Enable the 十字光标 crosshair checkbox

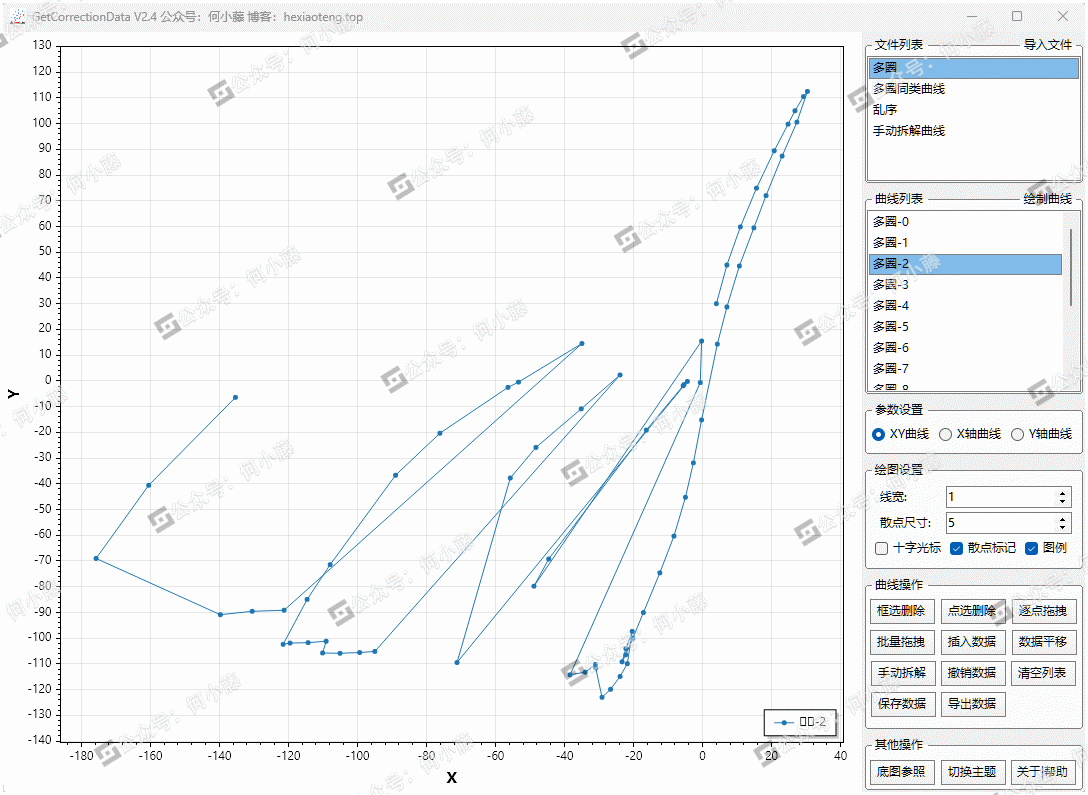click(x=881, y=548)
